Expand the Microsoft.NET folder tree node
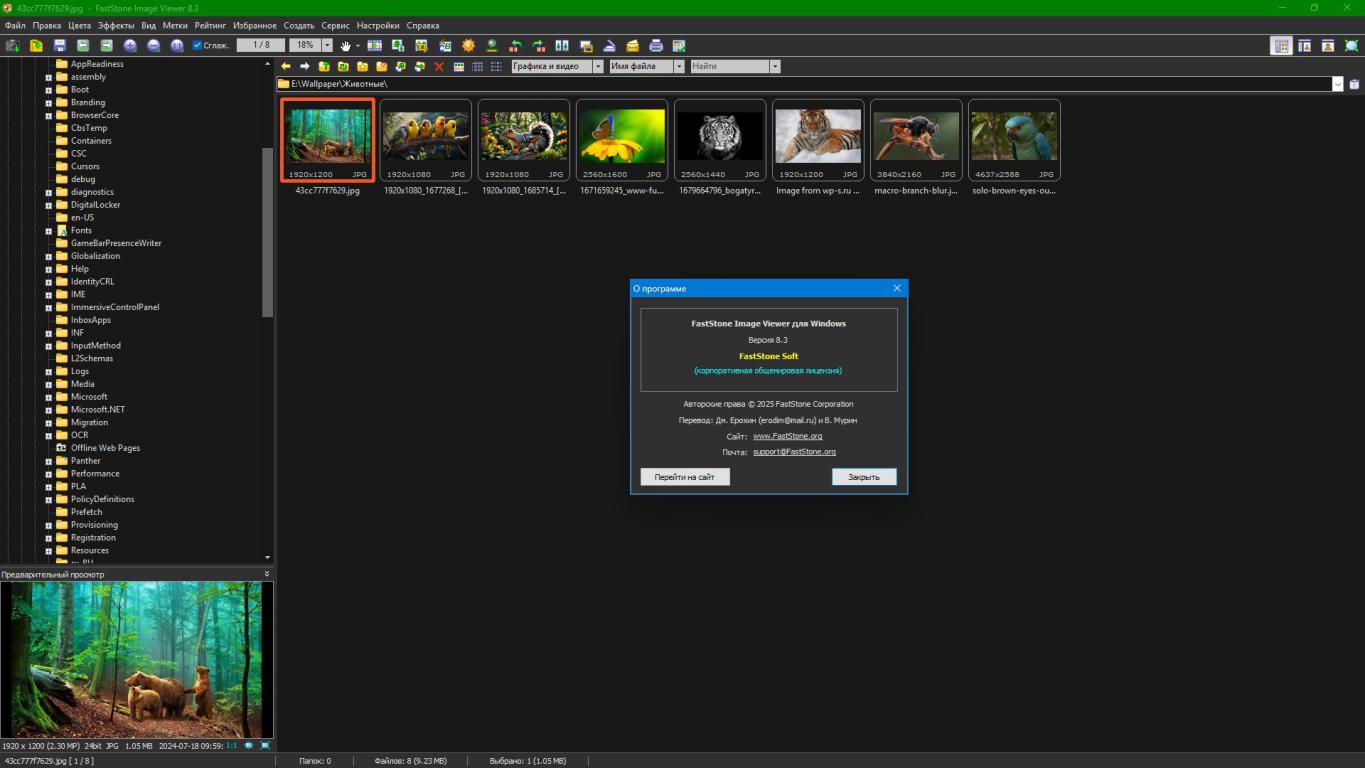This screenshot has width=1365, height=768. tap(48, 410)
